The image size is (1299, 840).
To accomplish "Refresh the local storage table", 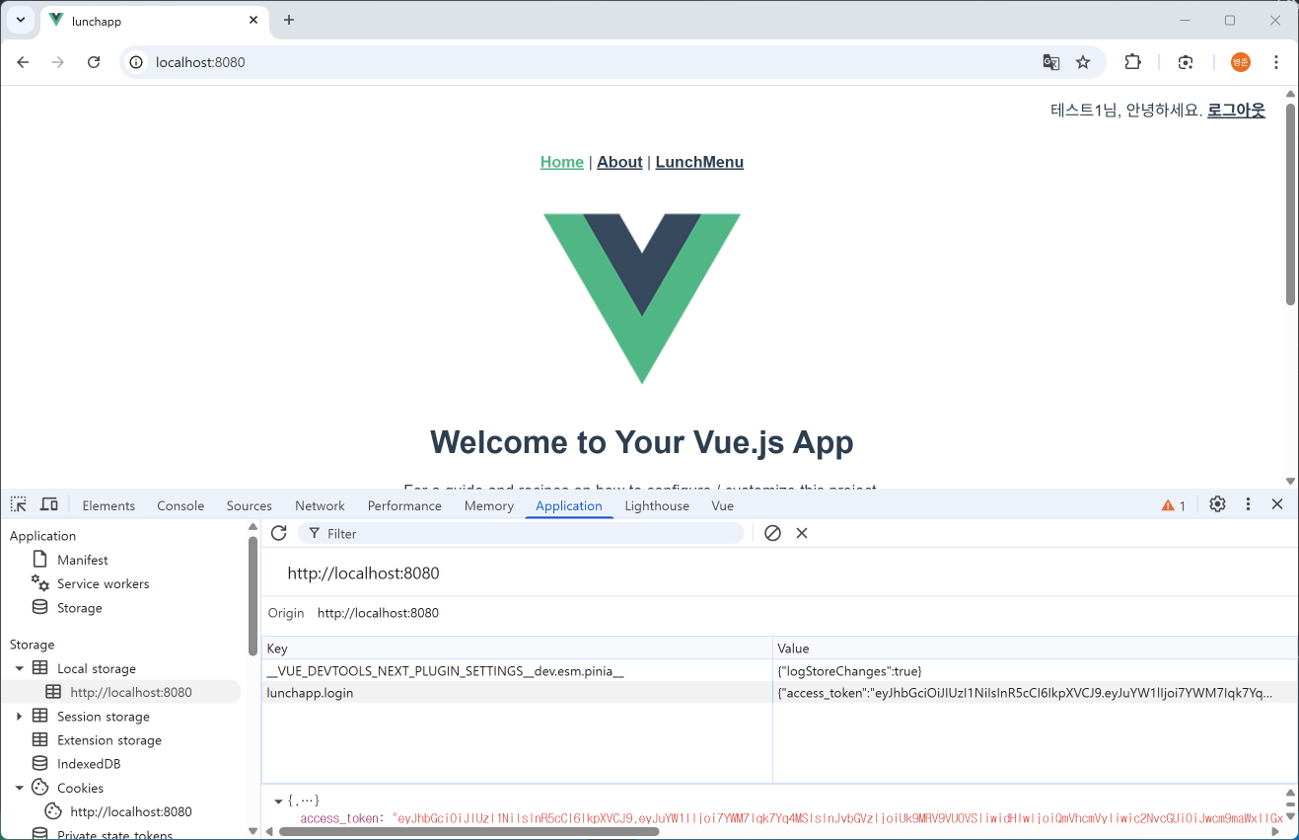I will click(x=279, y=533).
